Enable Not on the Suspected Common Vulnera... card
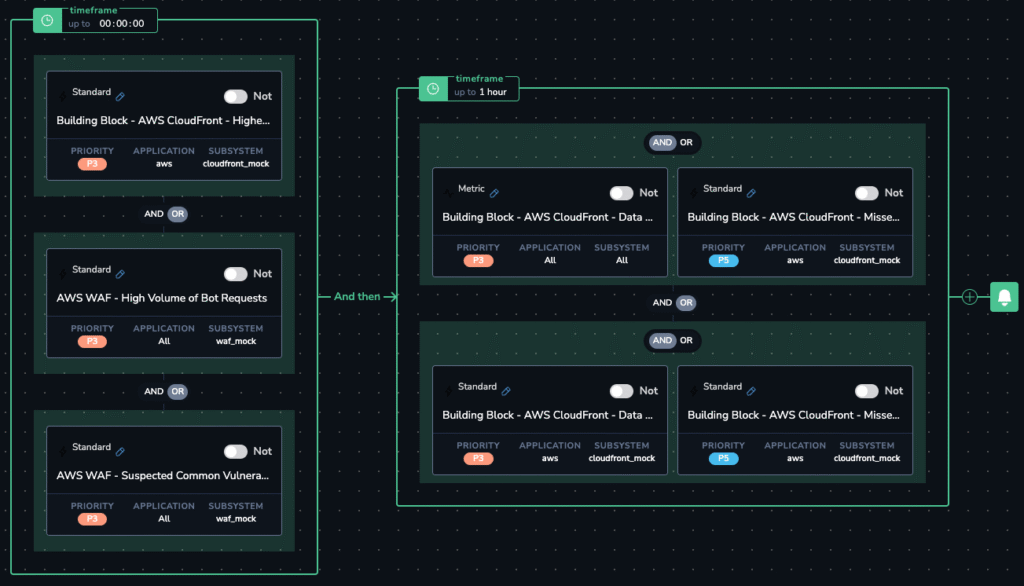1024x586 pixels. (x=235, y=451)
